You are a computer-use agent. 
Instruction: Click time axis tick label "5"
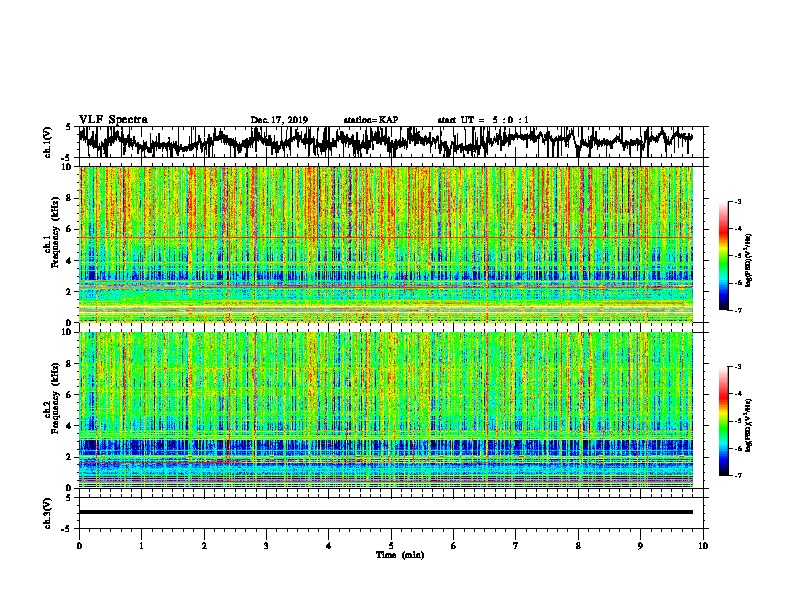tap(391, 546)
